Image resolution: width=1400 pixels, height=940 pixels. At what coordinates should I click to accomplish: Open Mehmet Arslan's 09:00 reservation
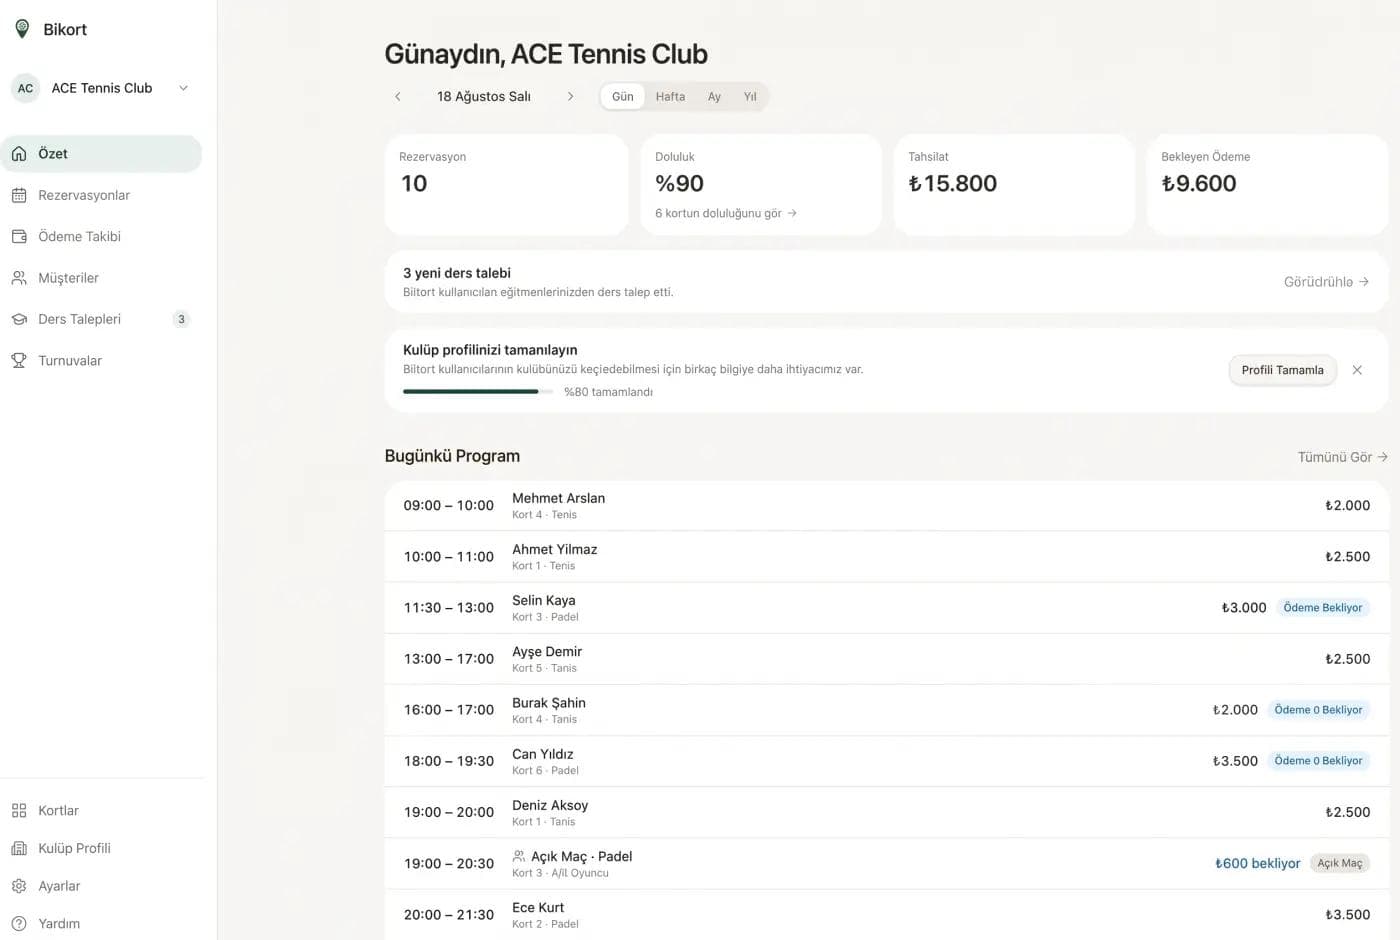[887, 506]
